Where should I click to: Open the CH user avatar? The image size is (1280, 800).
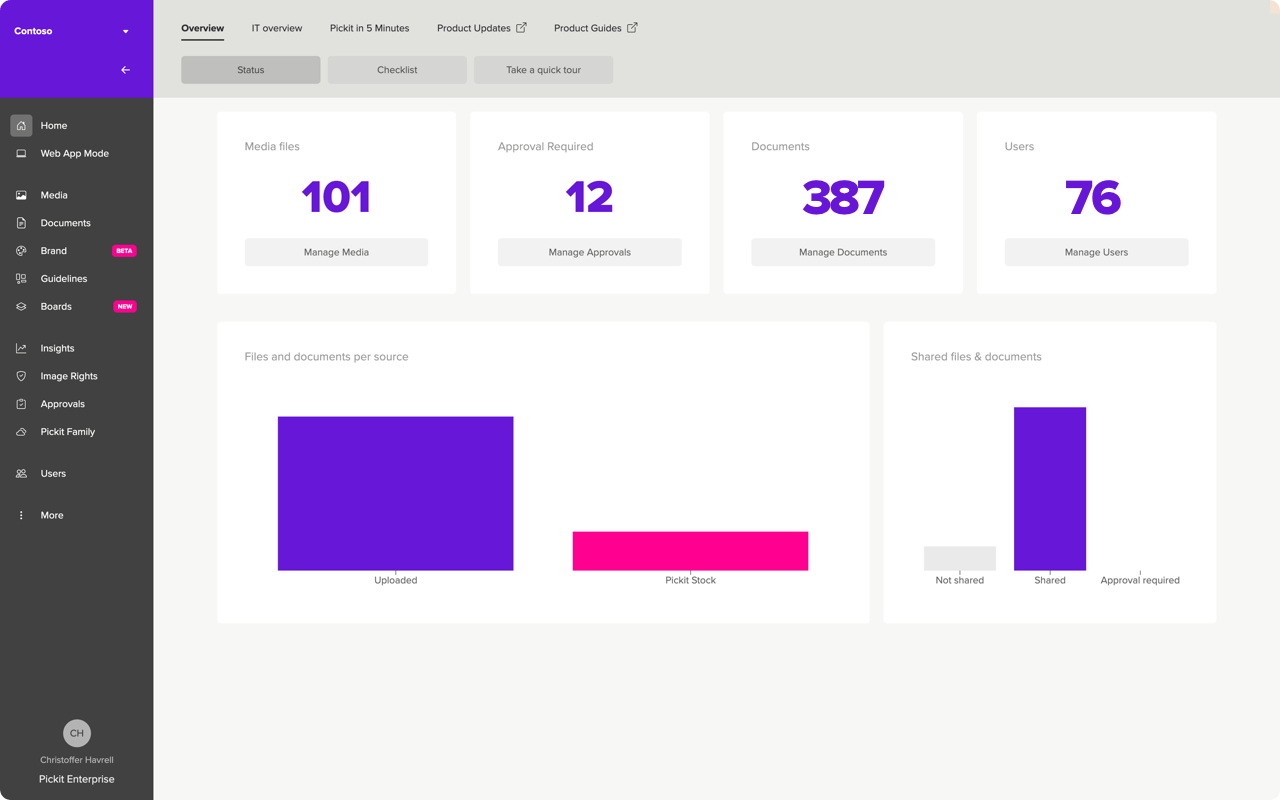[x=77, y=733]
